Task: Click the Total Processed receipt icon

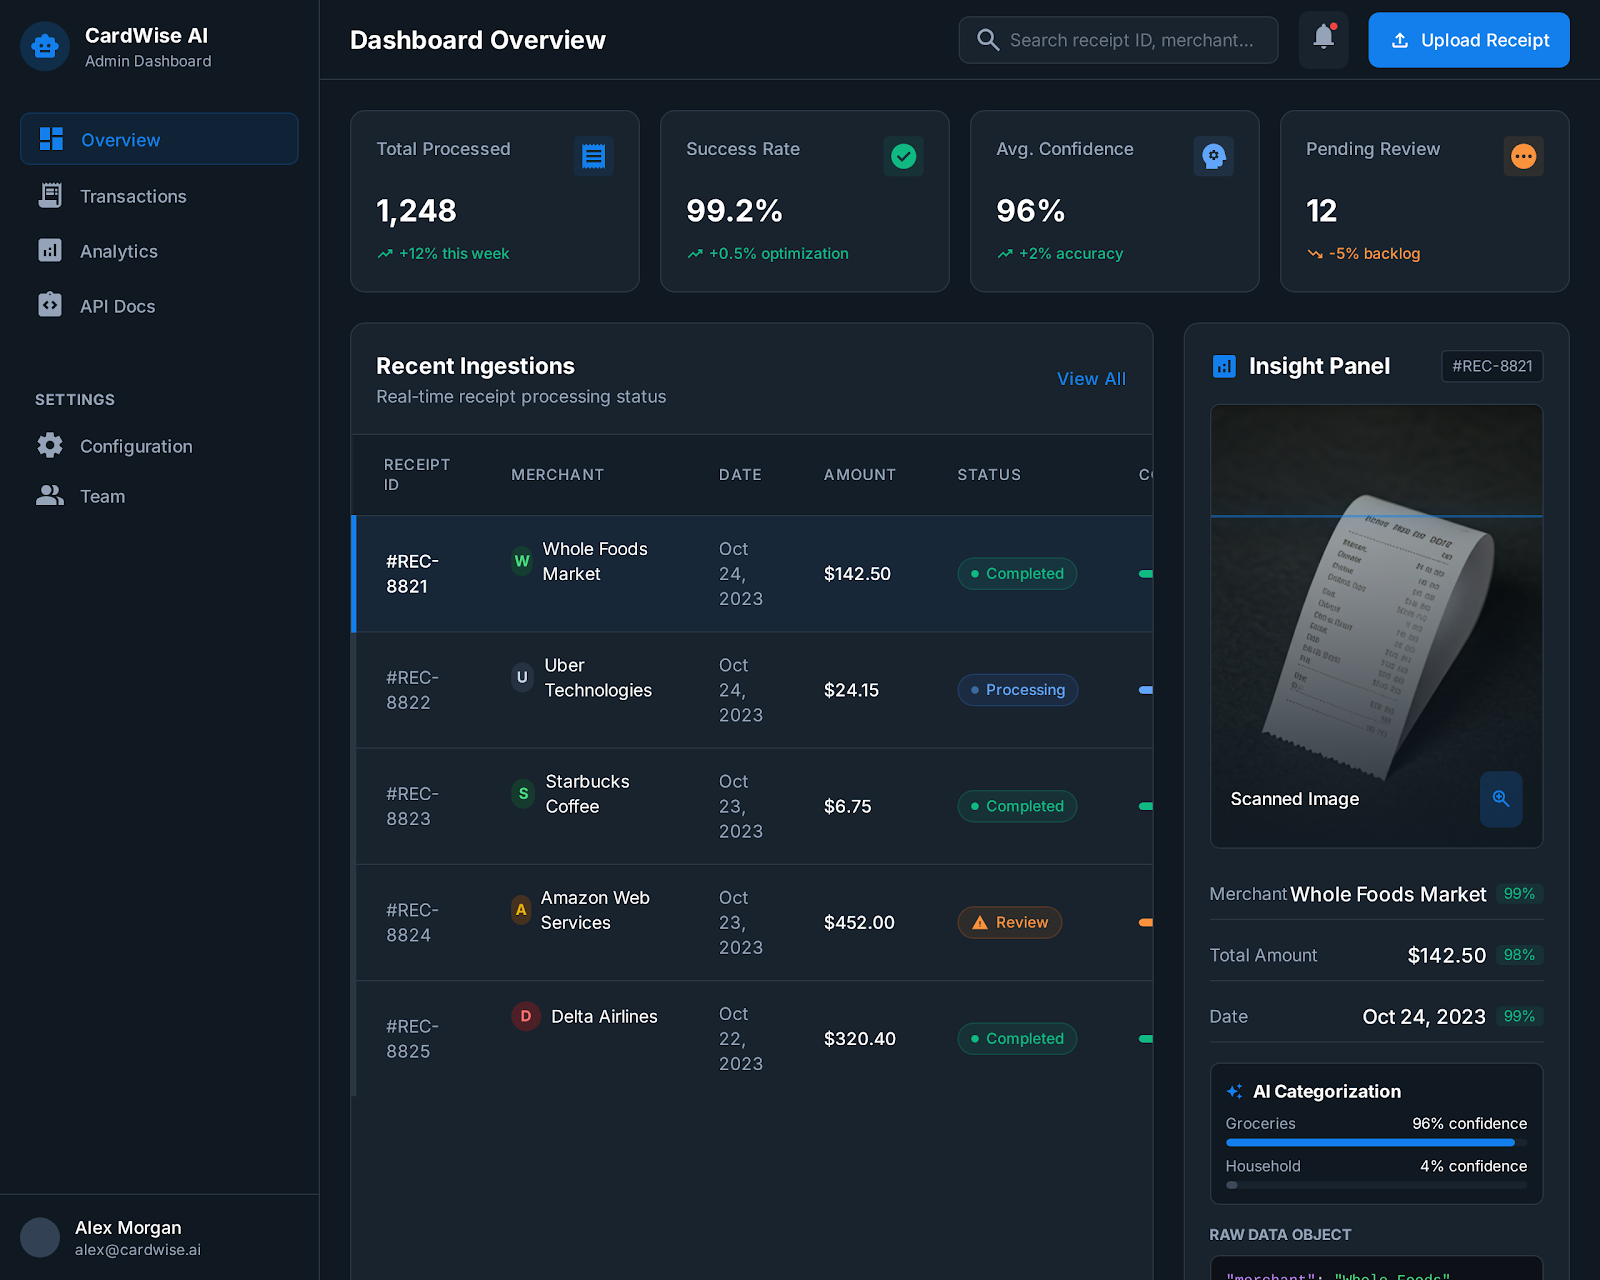Action: tap(593, 156)
